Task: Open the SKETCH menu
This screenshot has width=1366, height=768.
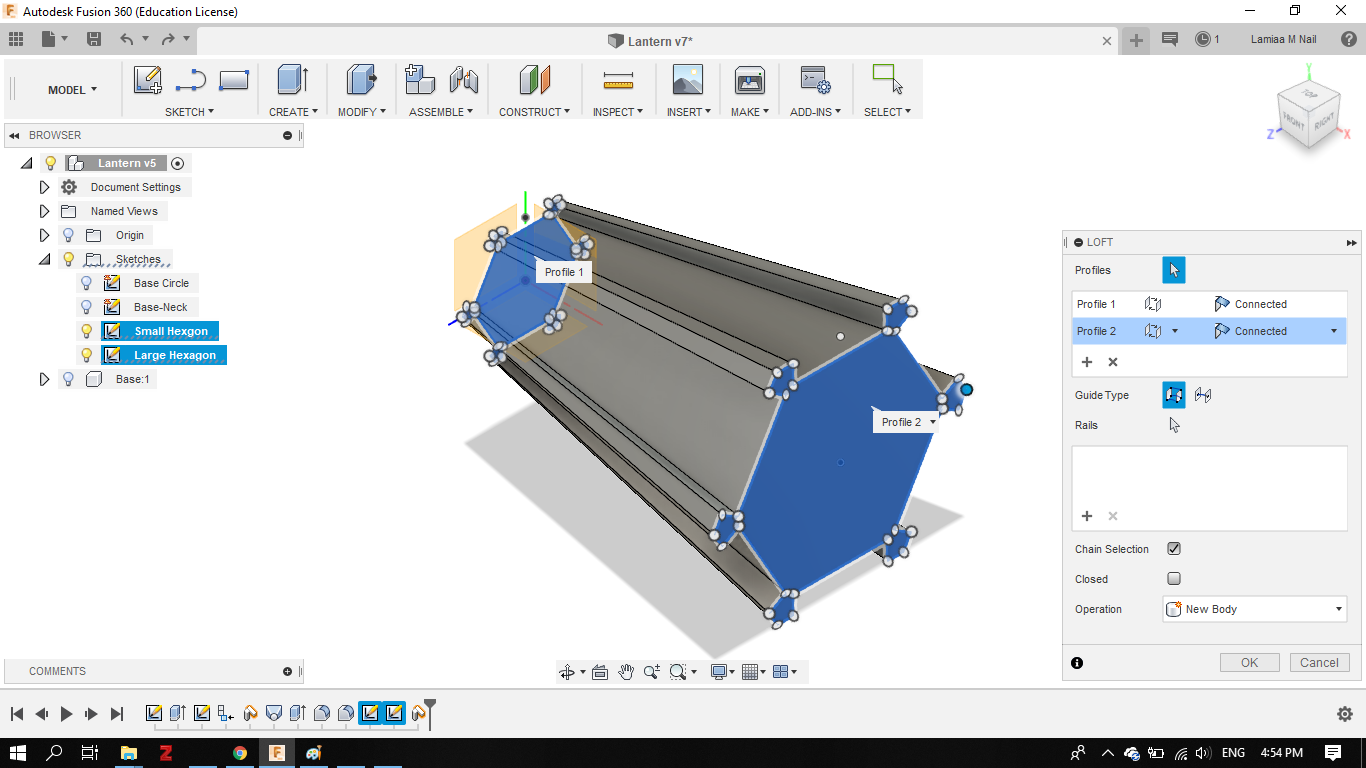Action: pos(189,112)
